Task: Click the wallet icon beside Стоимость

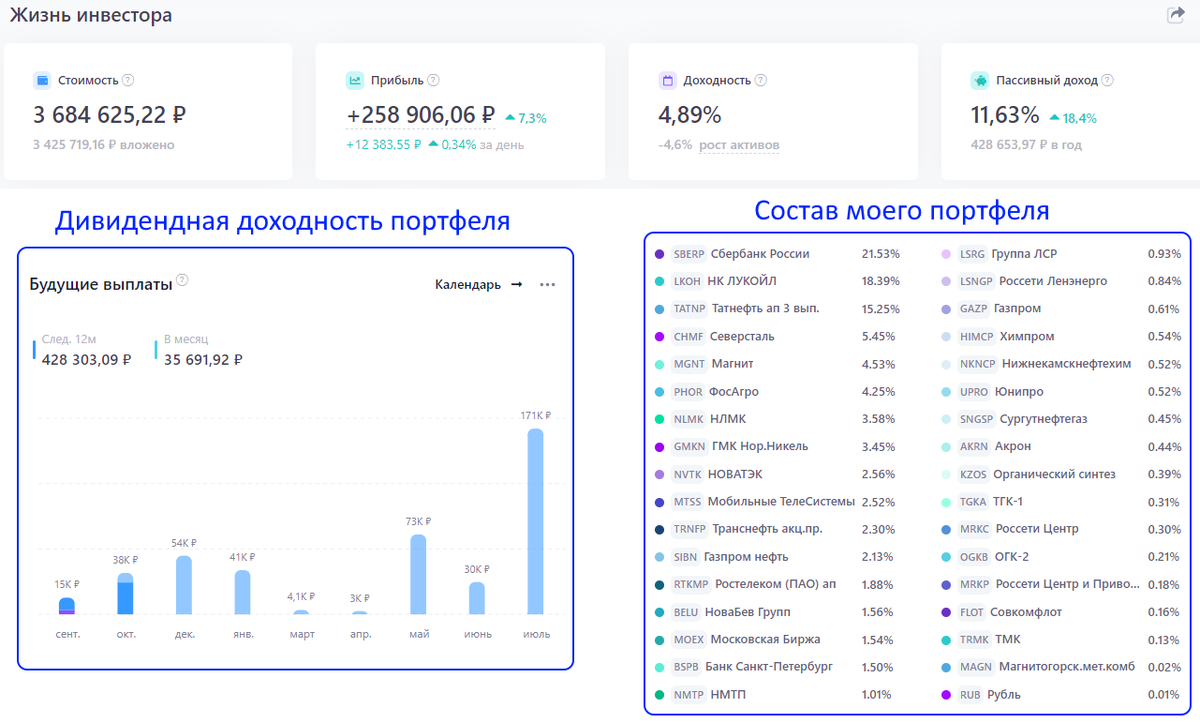Action: click(x=42, y=80)
